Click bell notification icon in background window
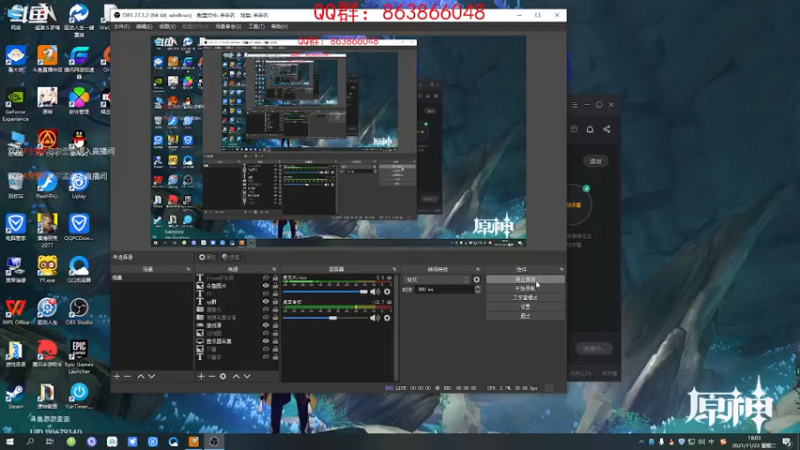800x450 pixels. [590, 129]
